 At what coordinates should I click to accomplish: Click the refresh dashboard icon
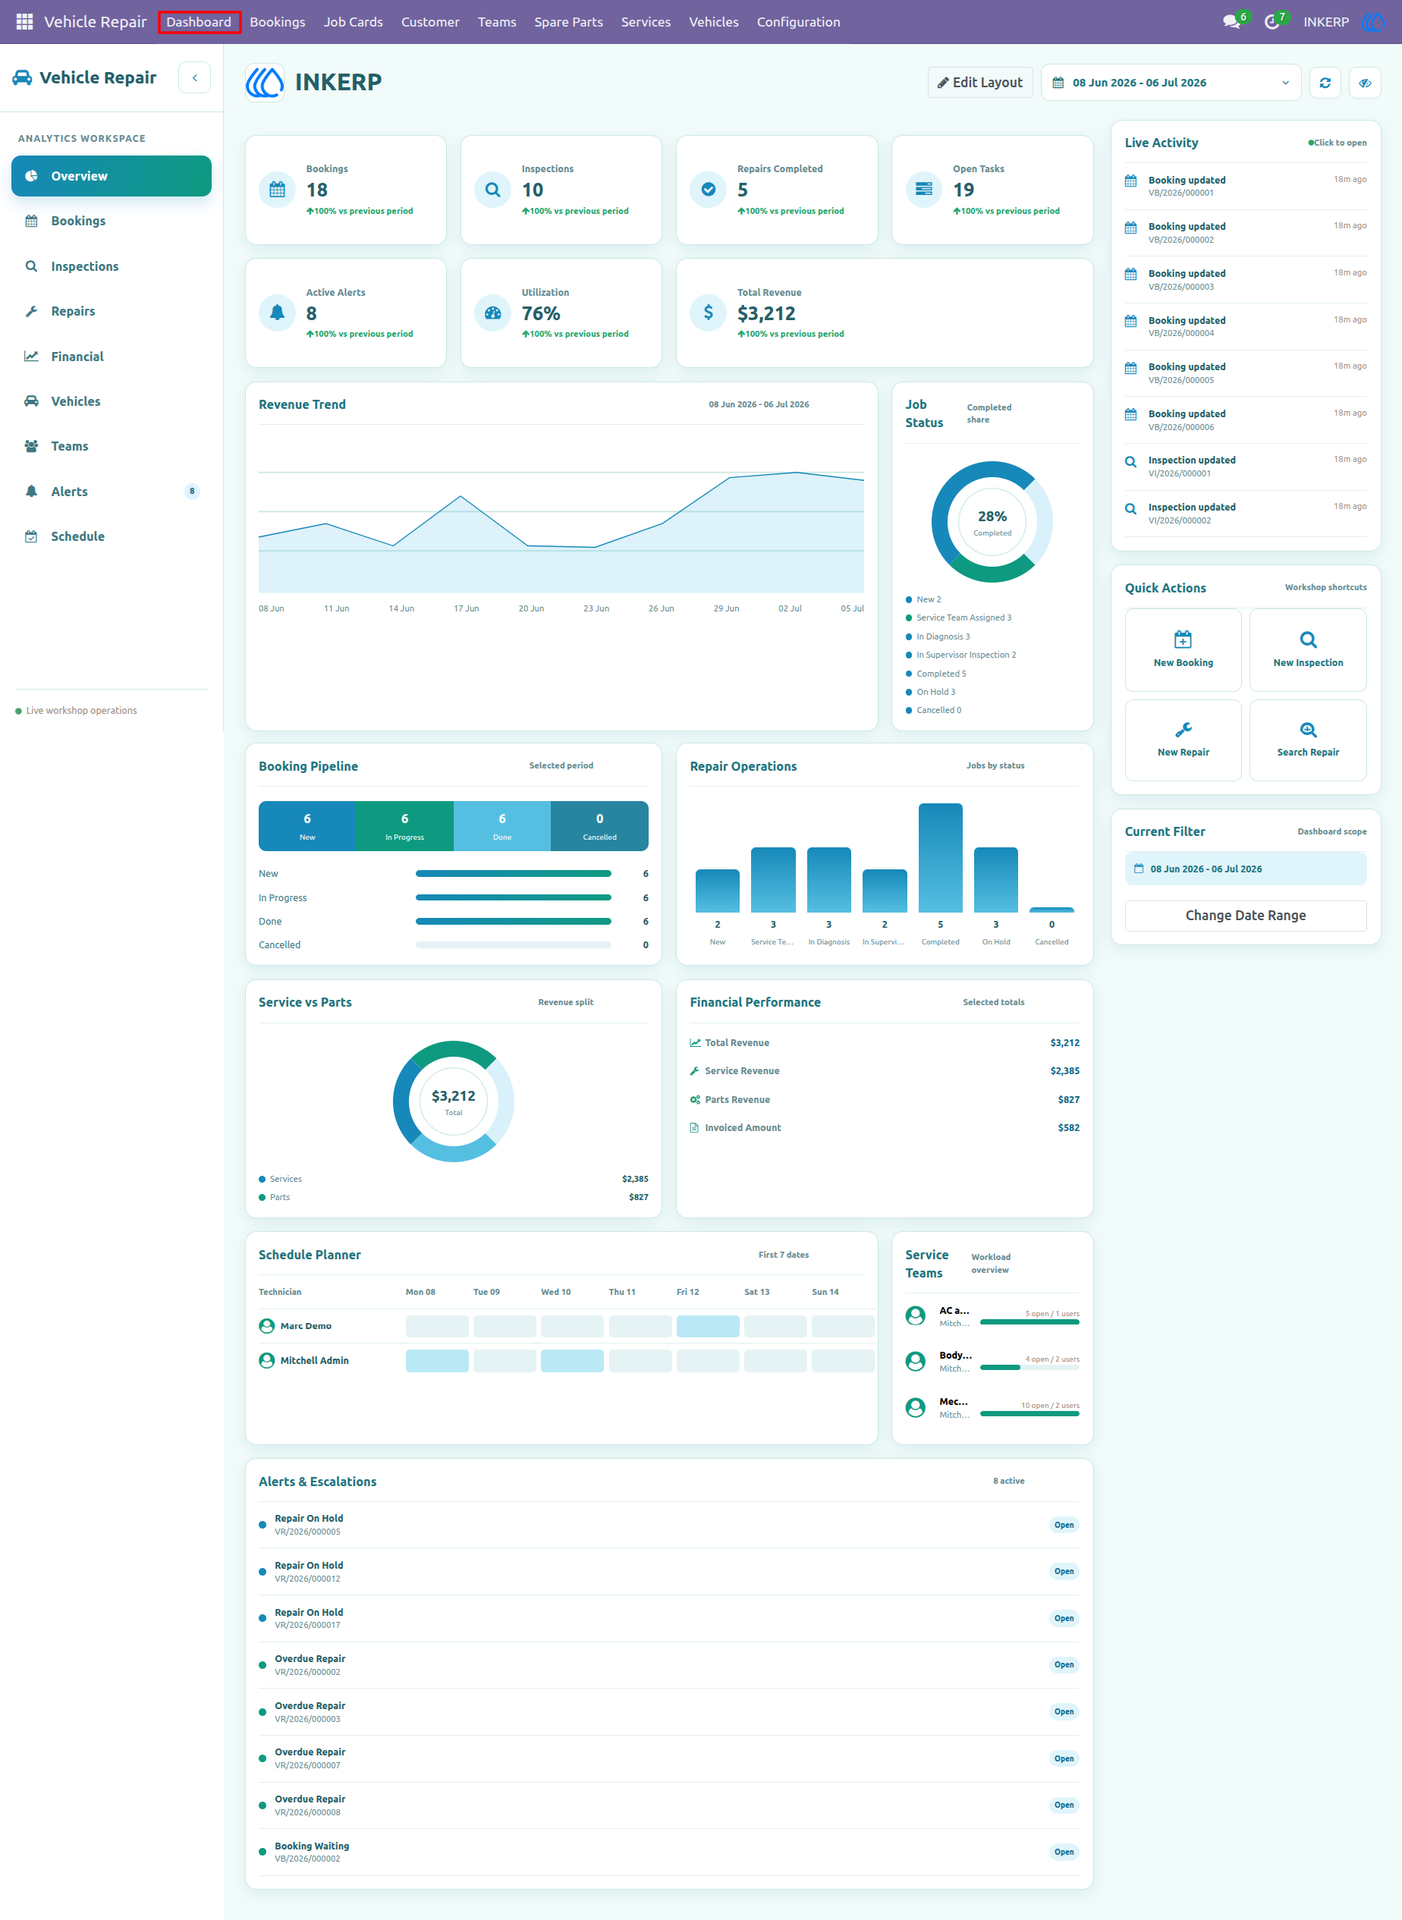tap(1325, 83)
